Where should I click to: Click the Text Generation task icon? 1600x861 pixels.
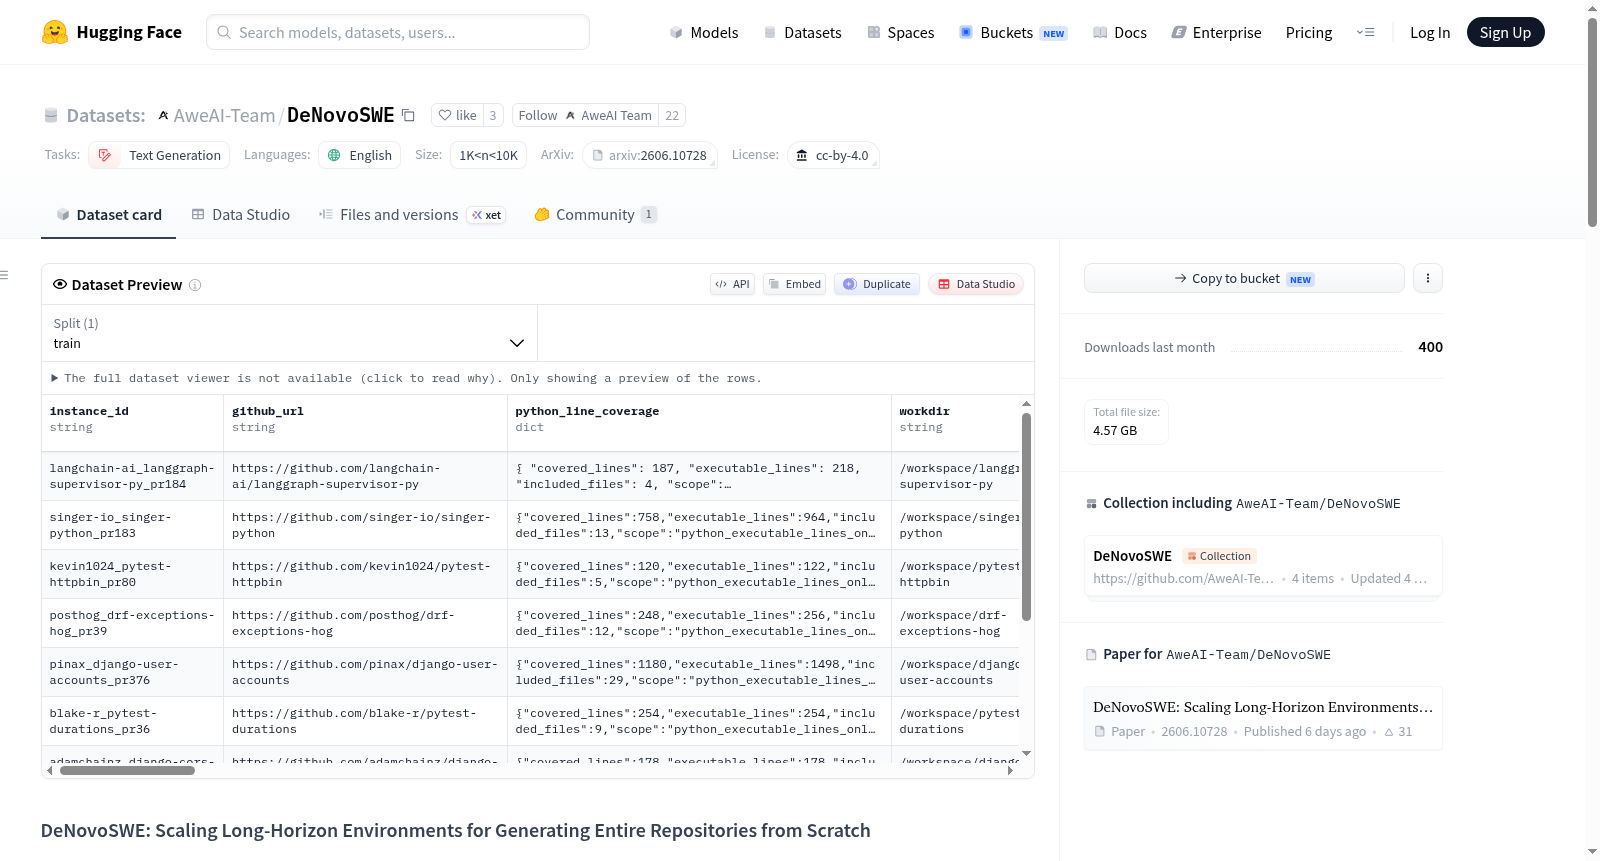[105, 155]
